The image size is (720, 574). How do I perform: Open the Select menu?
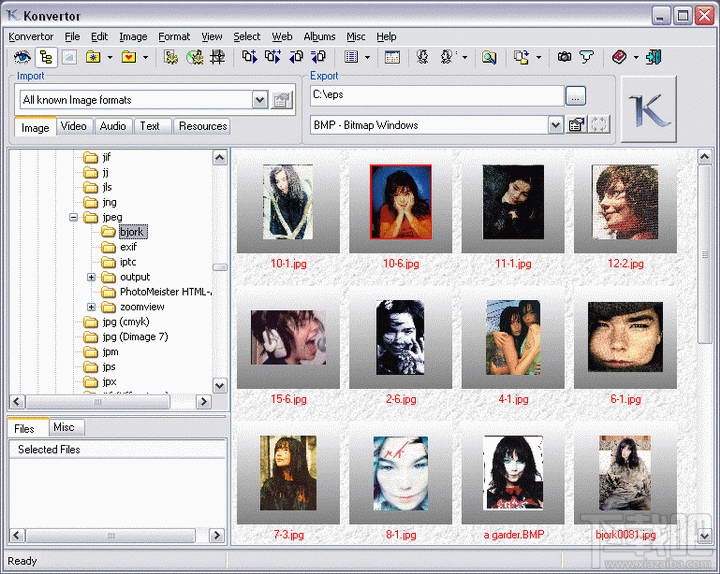247,36
